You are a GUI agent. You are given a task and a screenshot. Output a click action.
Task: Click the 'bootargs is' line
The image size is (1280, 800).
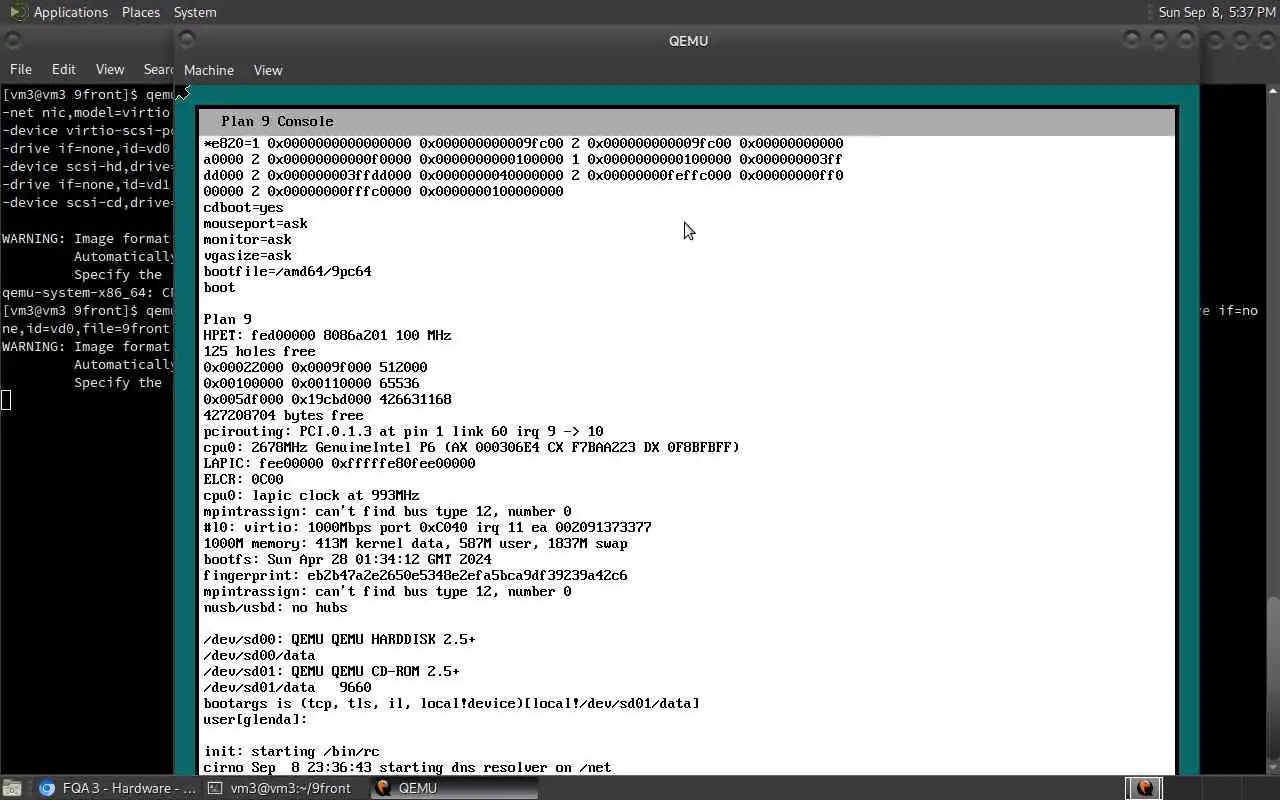(x=451, y=703)
